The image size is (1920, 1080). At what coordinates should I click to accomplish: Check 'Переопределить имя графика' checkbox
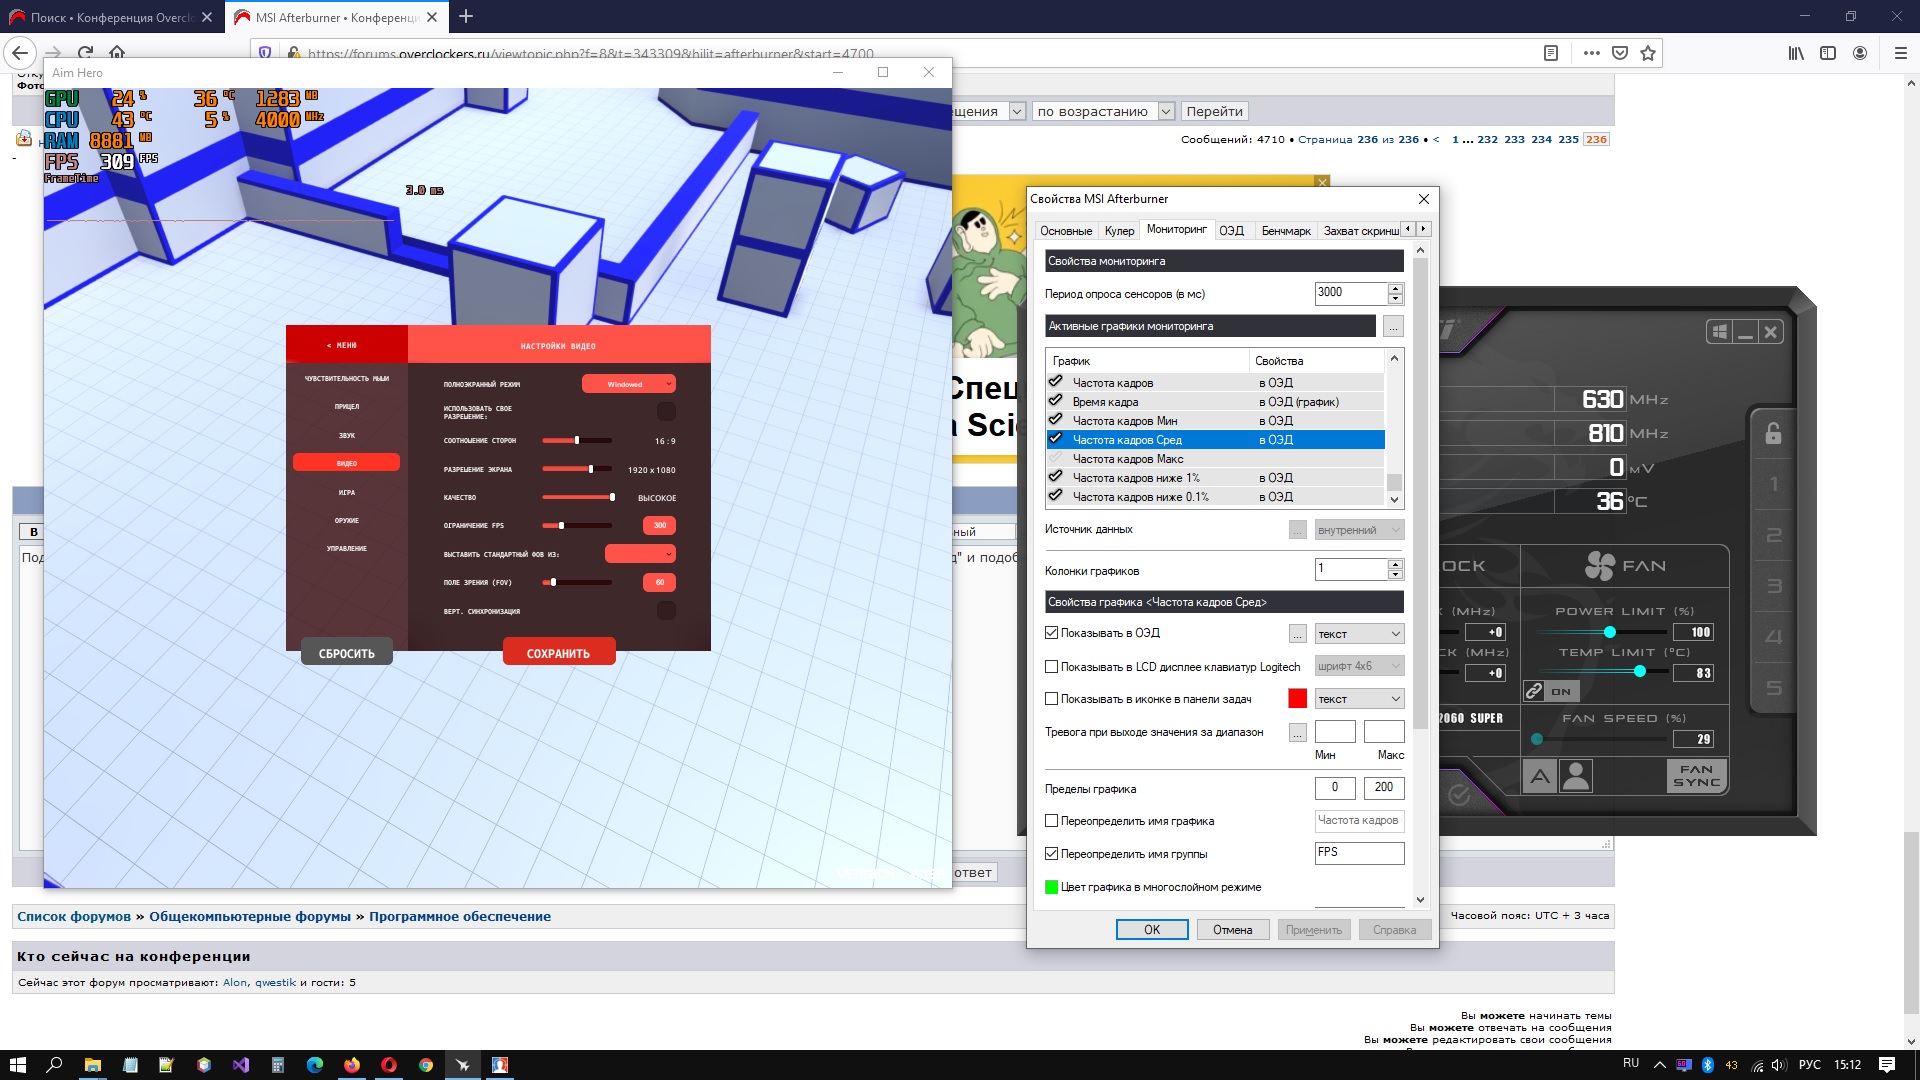pyautogui.click(x=1051, y=821)
